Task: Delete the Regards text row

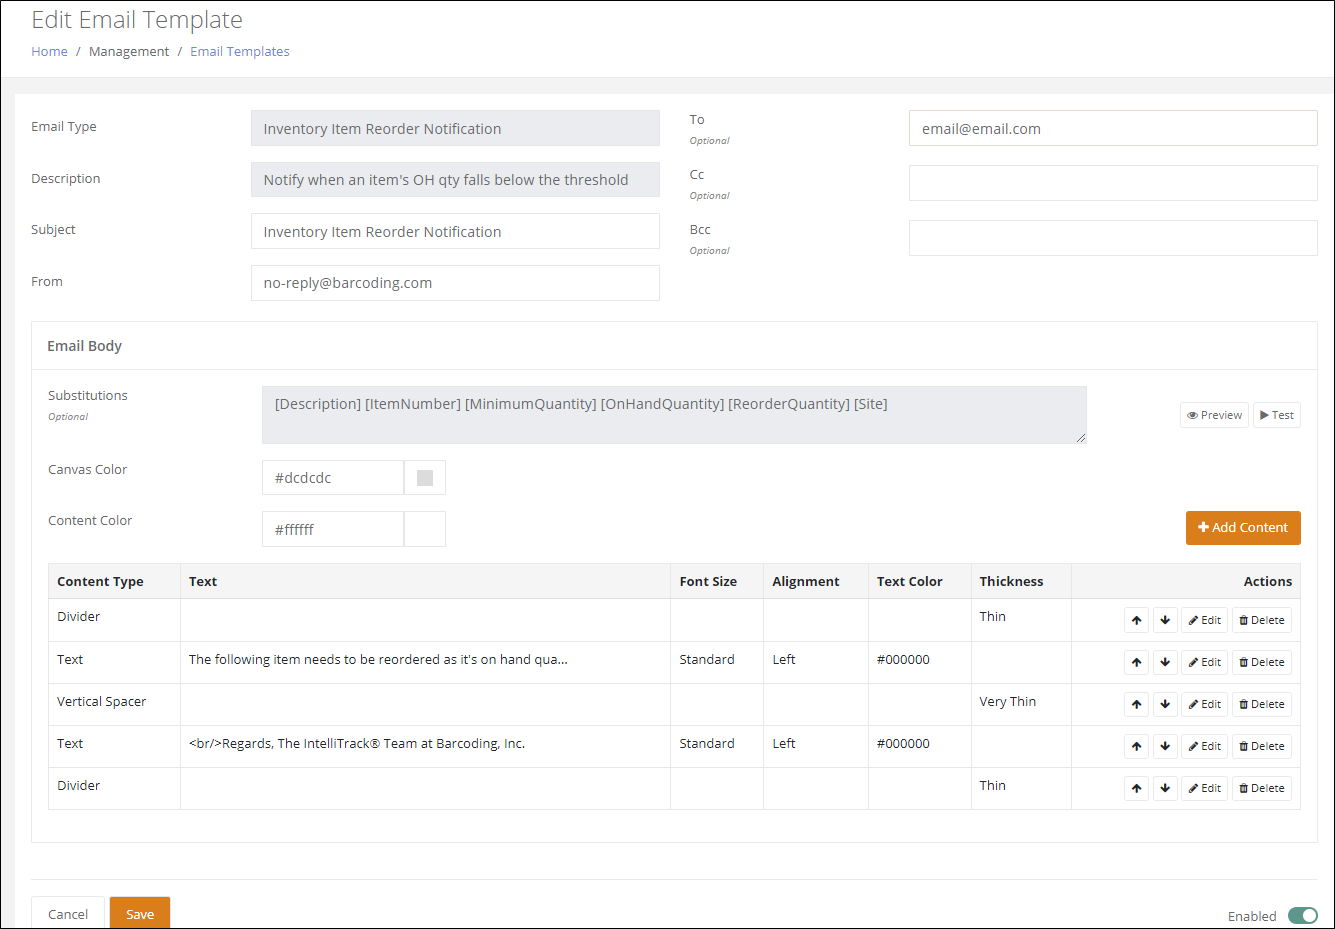Action: click(x=1261, y=746)
